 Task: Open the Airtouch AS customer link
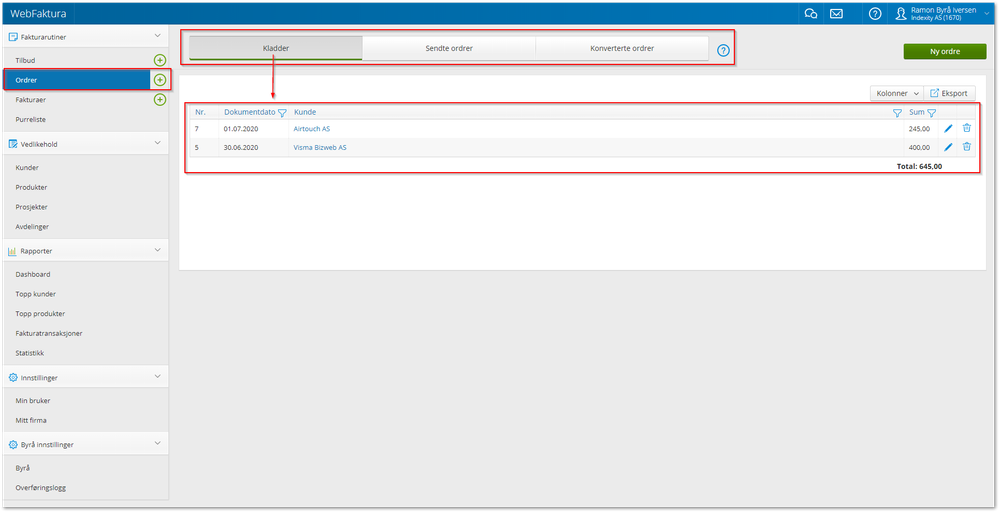pyautogui.click(x=312, y=129)
